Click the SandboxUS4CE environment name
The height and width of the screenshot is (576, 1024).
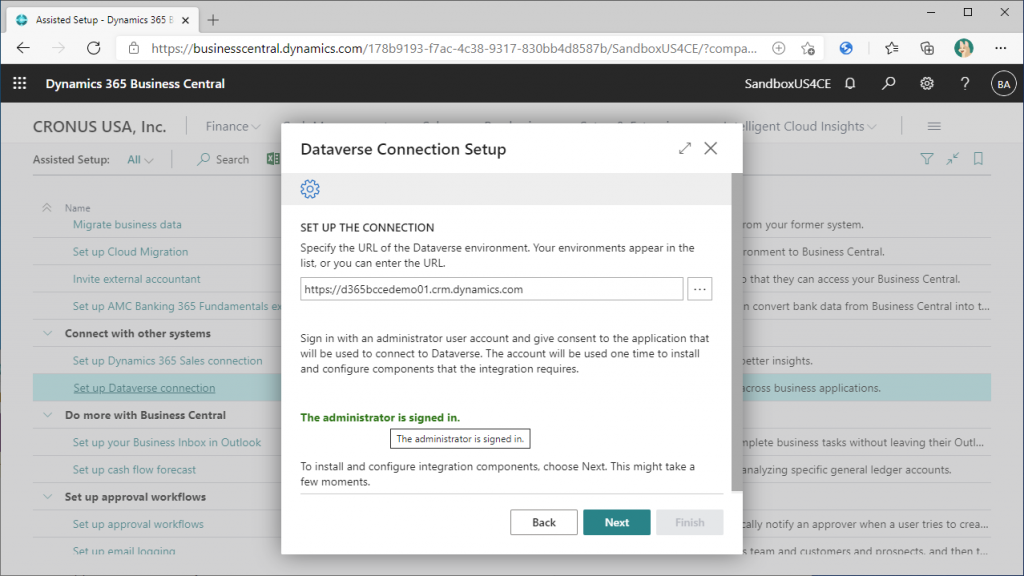(x=788, y=84)
